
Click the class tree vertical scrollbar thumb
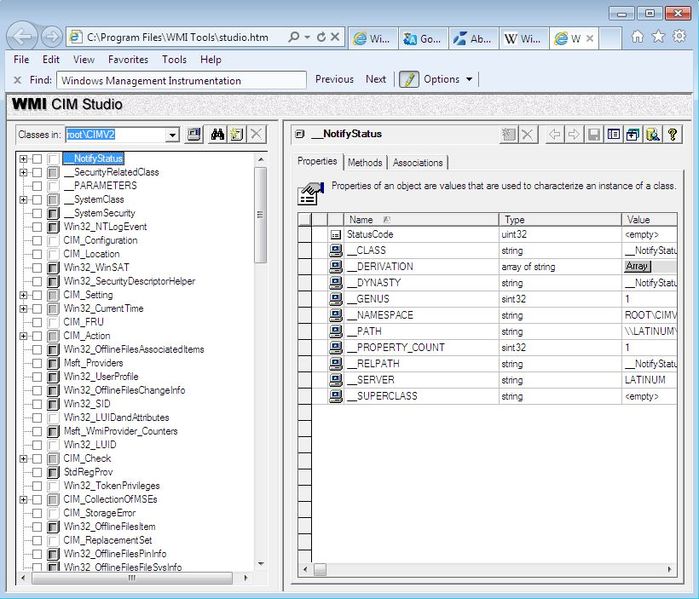point(260,215)
